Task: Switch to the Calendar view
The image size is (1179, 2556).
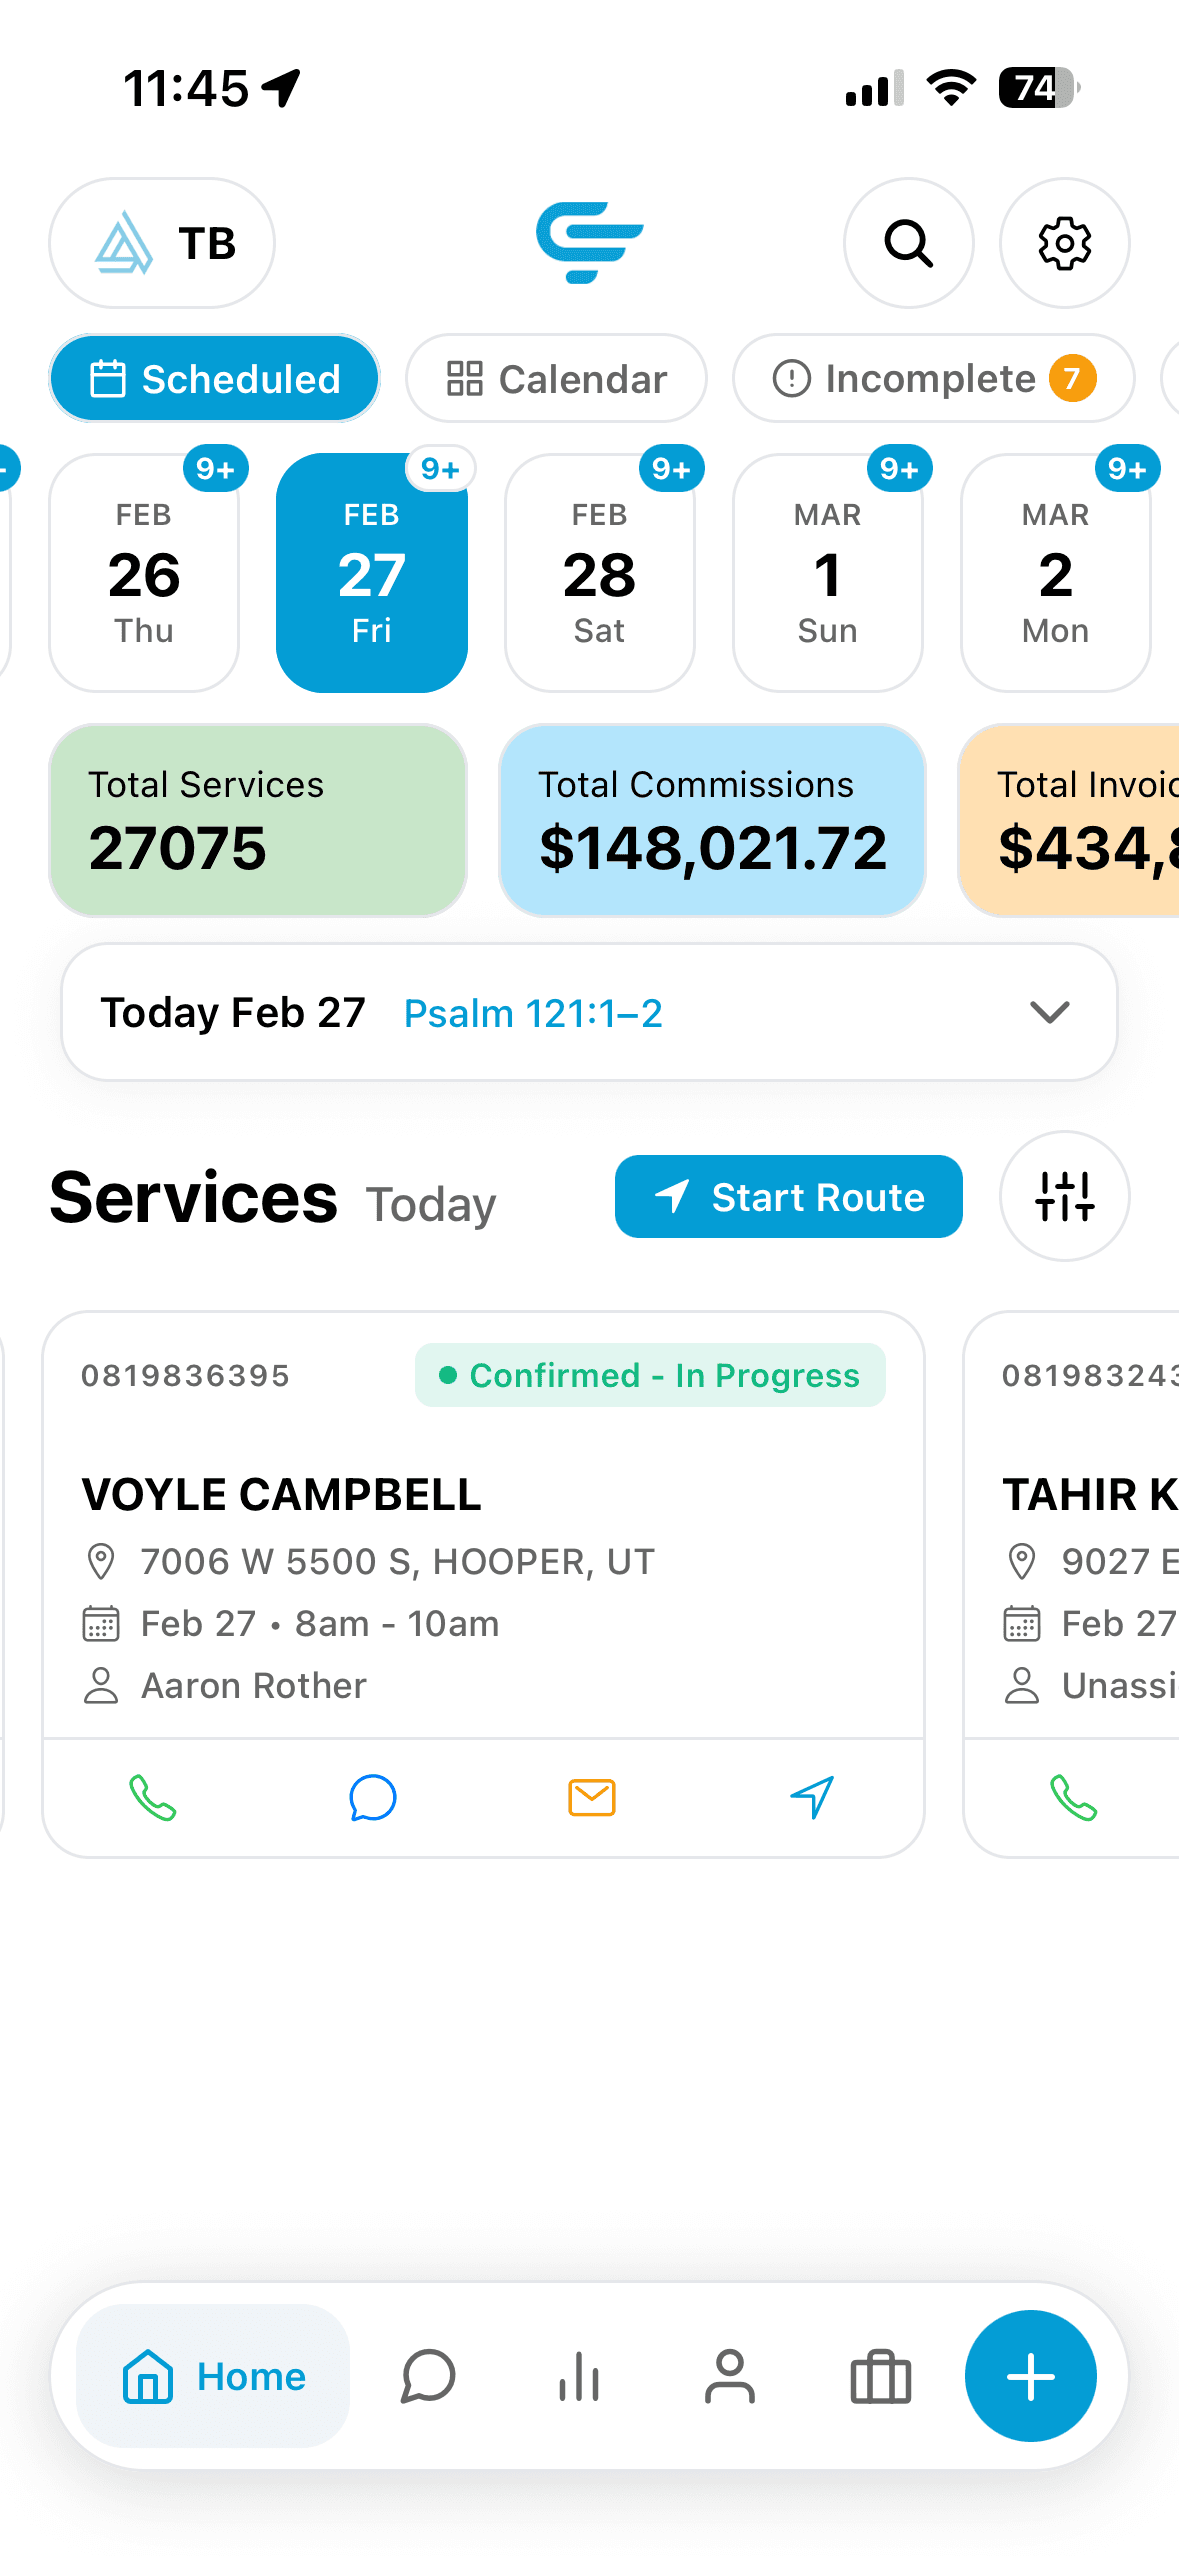Action: (556, 378)
